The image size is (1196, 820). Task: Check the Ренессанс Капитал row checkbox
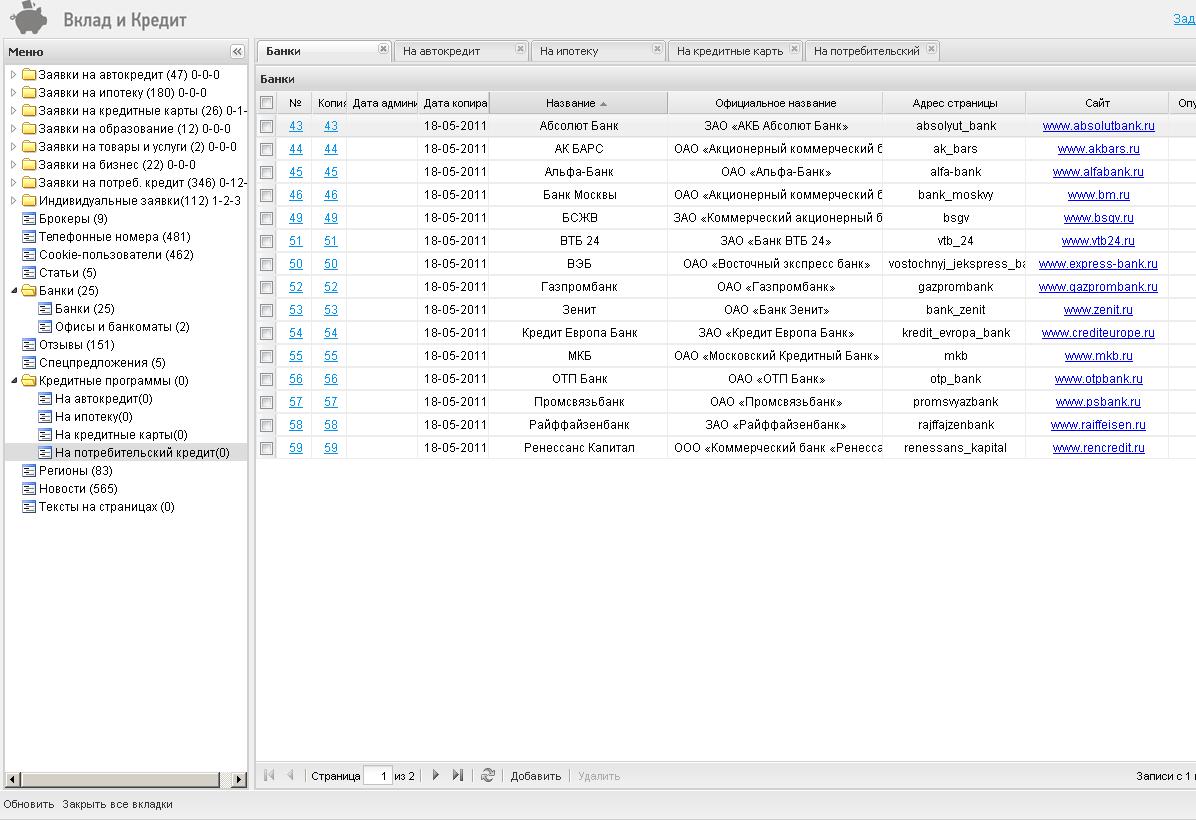point(266,449)
